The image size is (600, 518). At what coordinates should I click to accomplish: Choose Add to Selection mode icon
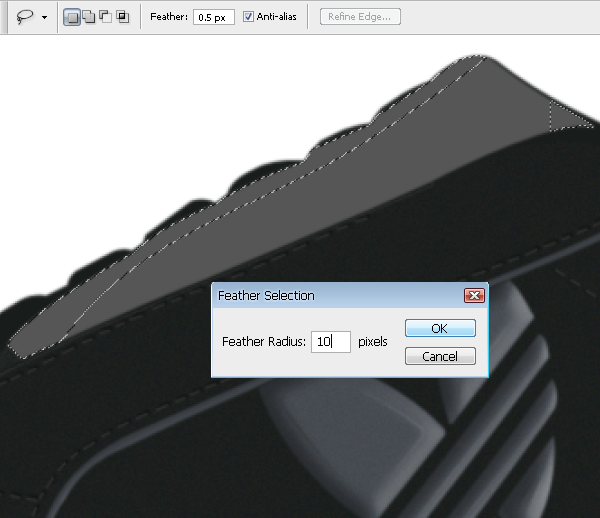pyautogui.click(x=89, y=17)
